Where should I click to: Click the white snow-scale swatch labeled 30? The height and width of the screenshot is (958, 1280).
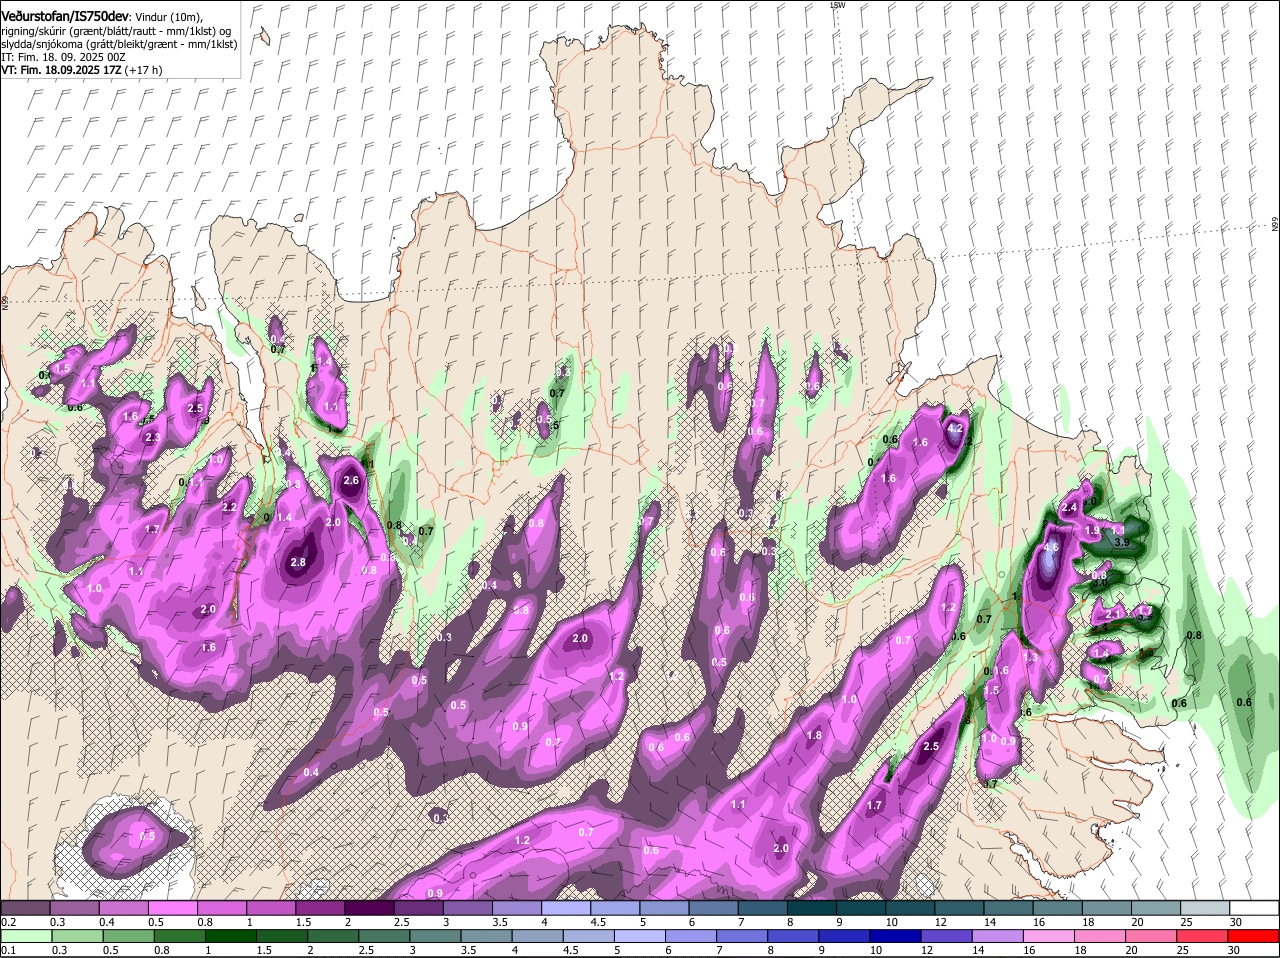click(x=1255, y=907)
